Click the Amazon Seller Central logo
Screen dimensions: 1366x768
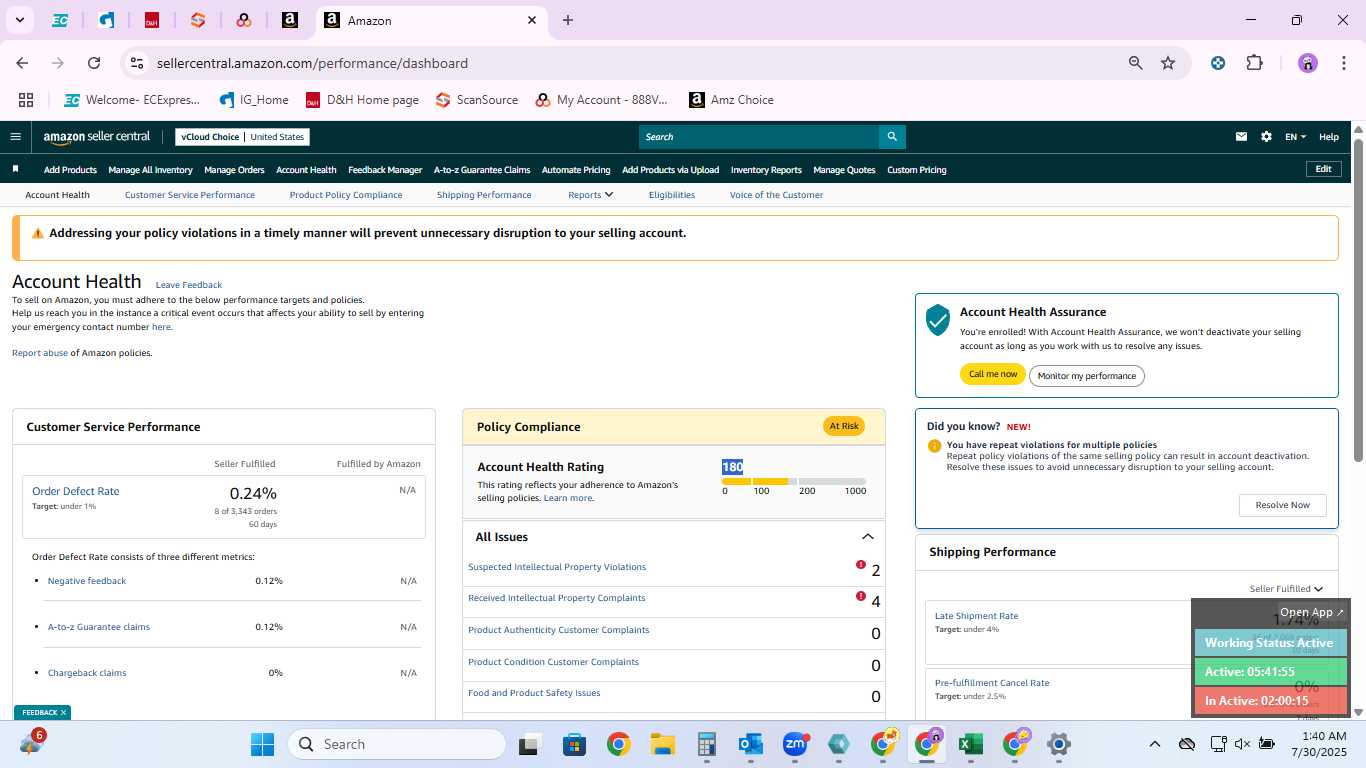(97, 137)
